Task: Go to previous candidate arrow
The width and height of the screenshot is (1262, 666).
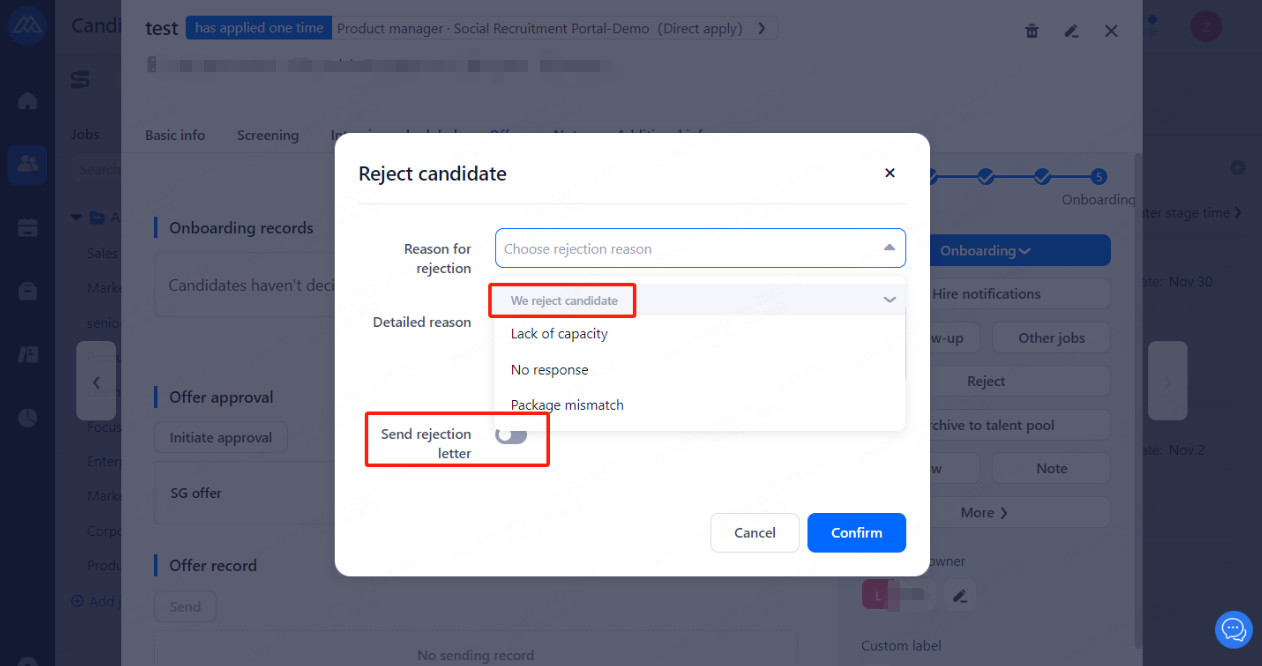Action: pos(96,381)
